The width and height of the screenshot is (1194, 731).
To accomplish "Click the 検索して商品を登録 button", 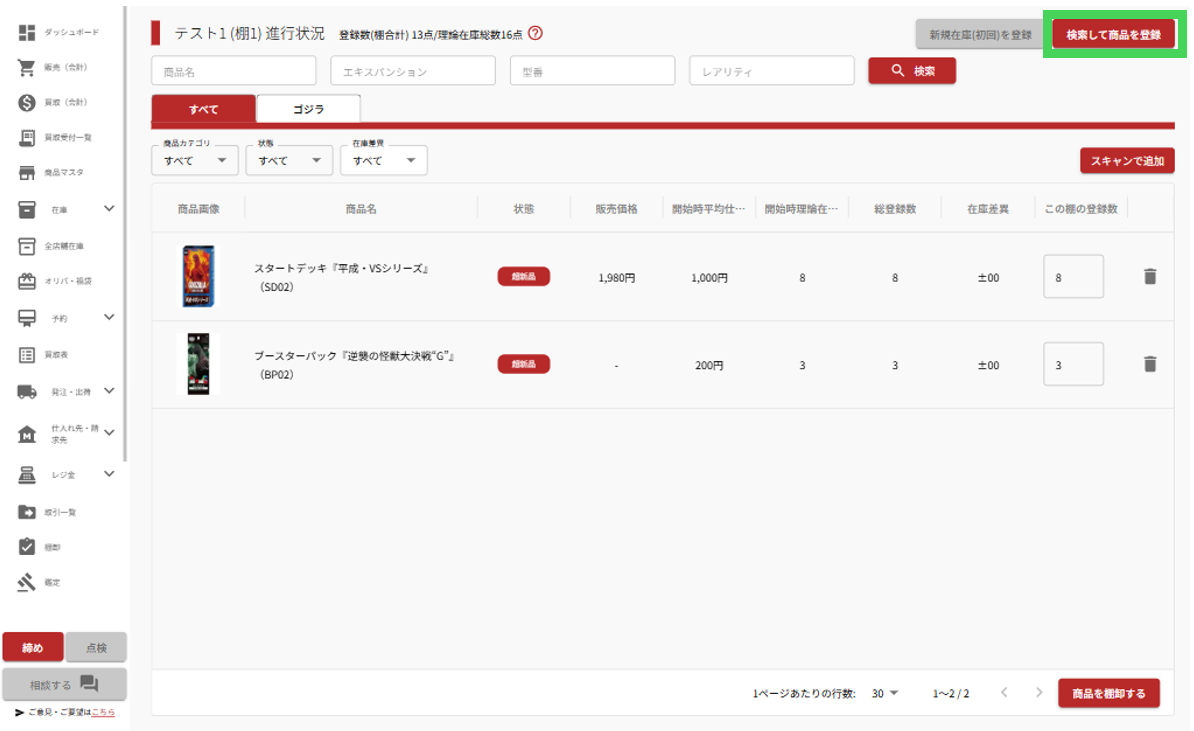I will click(x=1113, y=35).
